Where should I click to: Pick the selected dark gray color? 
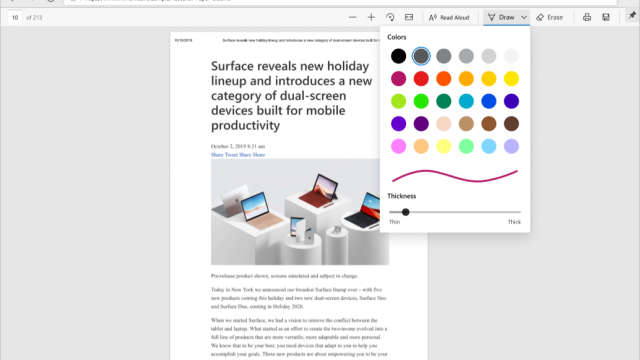(421, 56)
